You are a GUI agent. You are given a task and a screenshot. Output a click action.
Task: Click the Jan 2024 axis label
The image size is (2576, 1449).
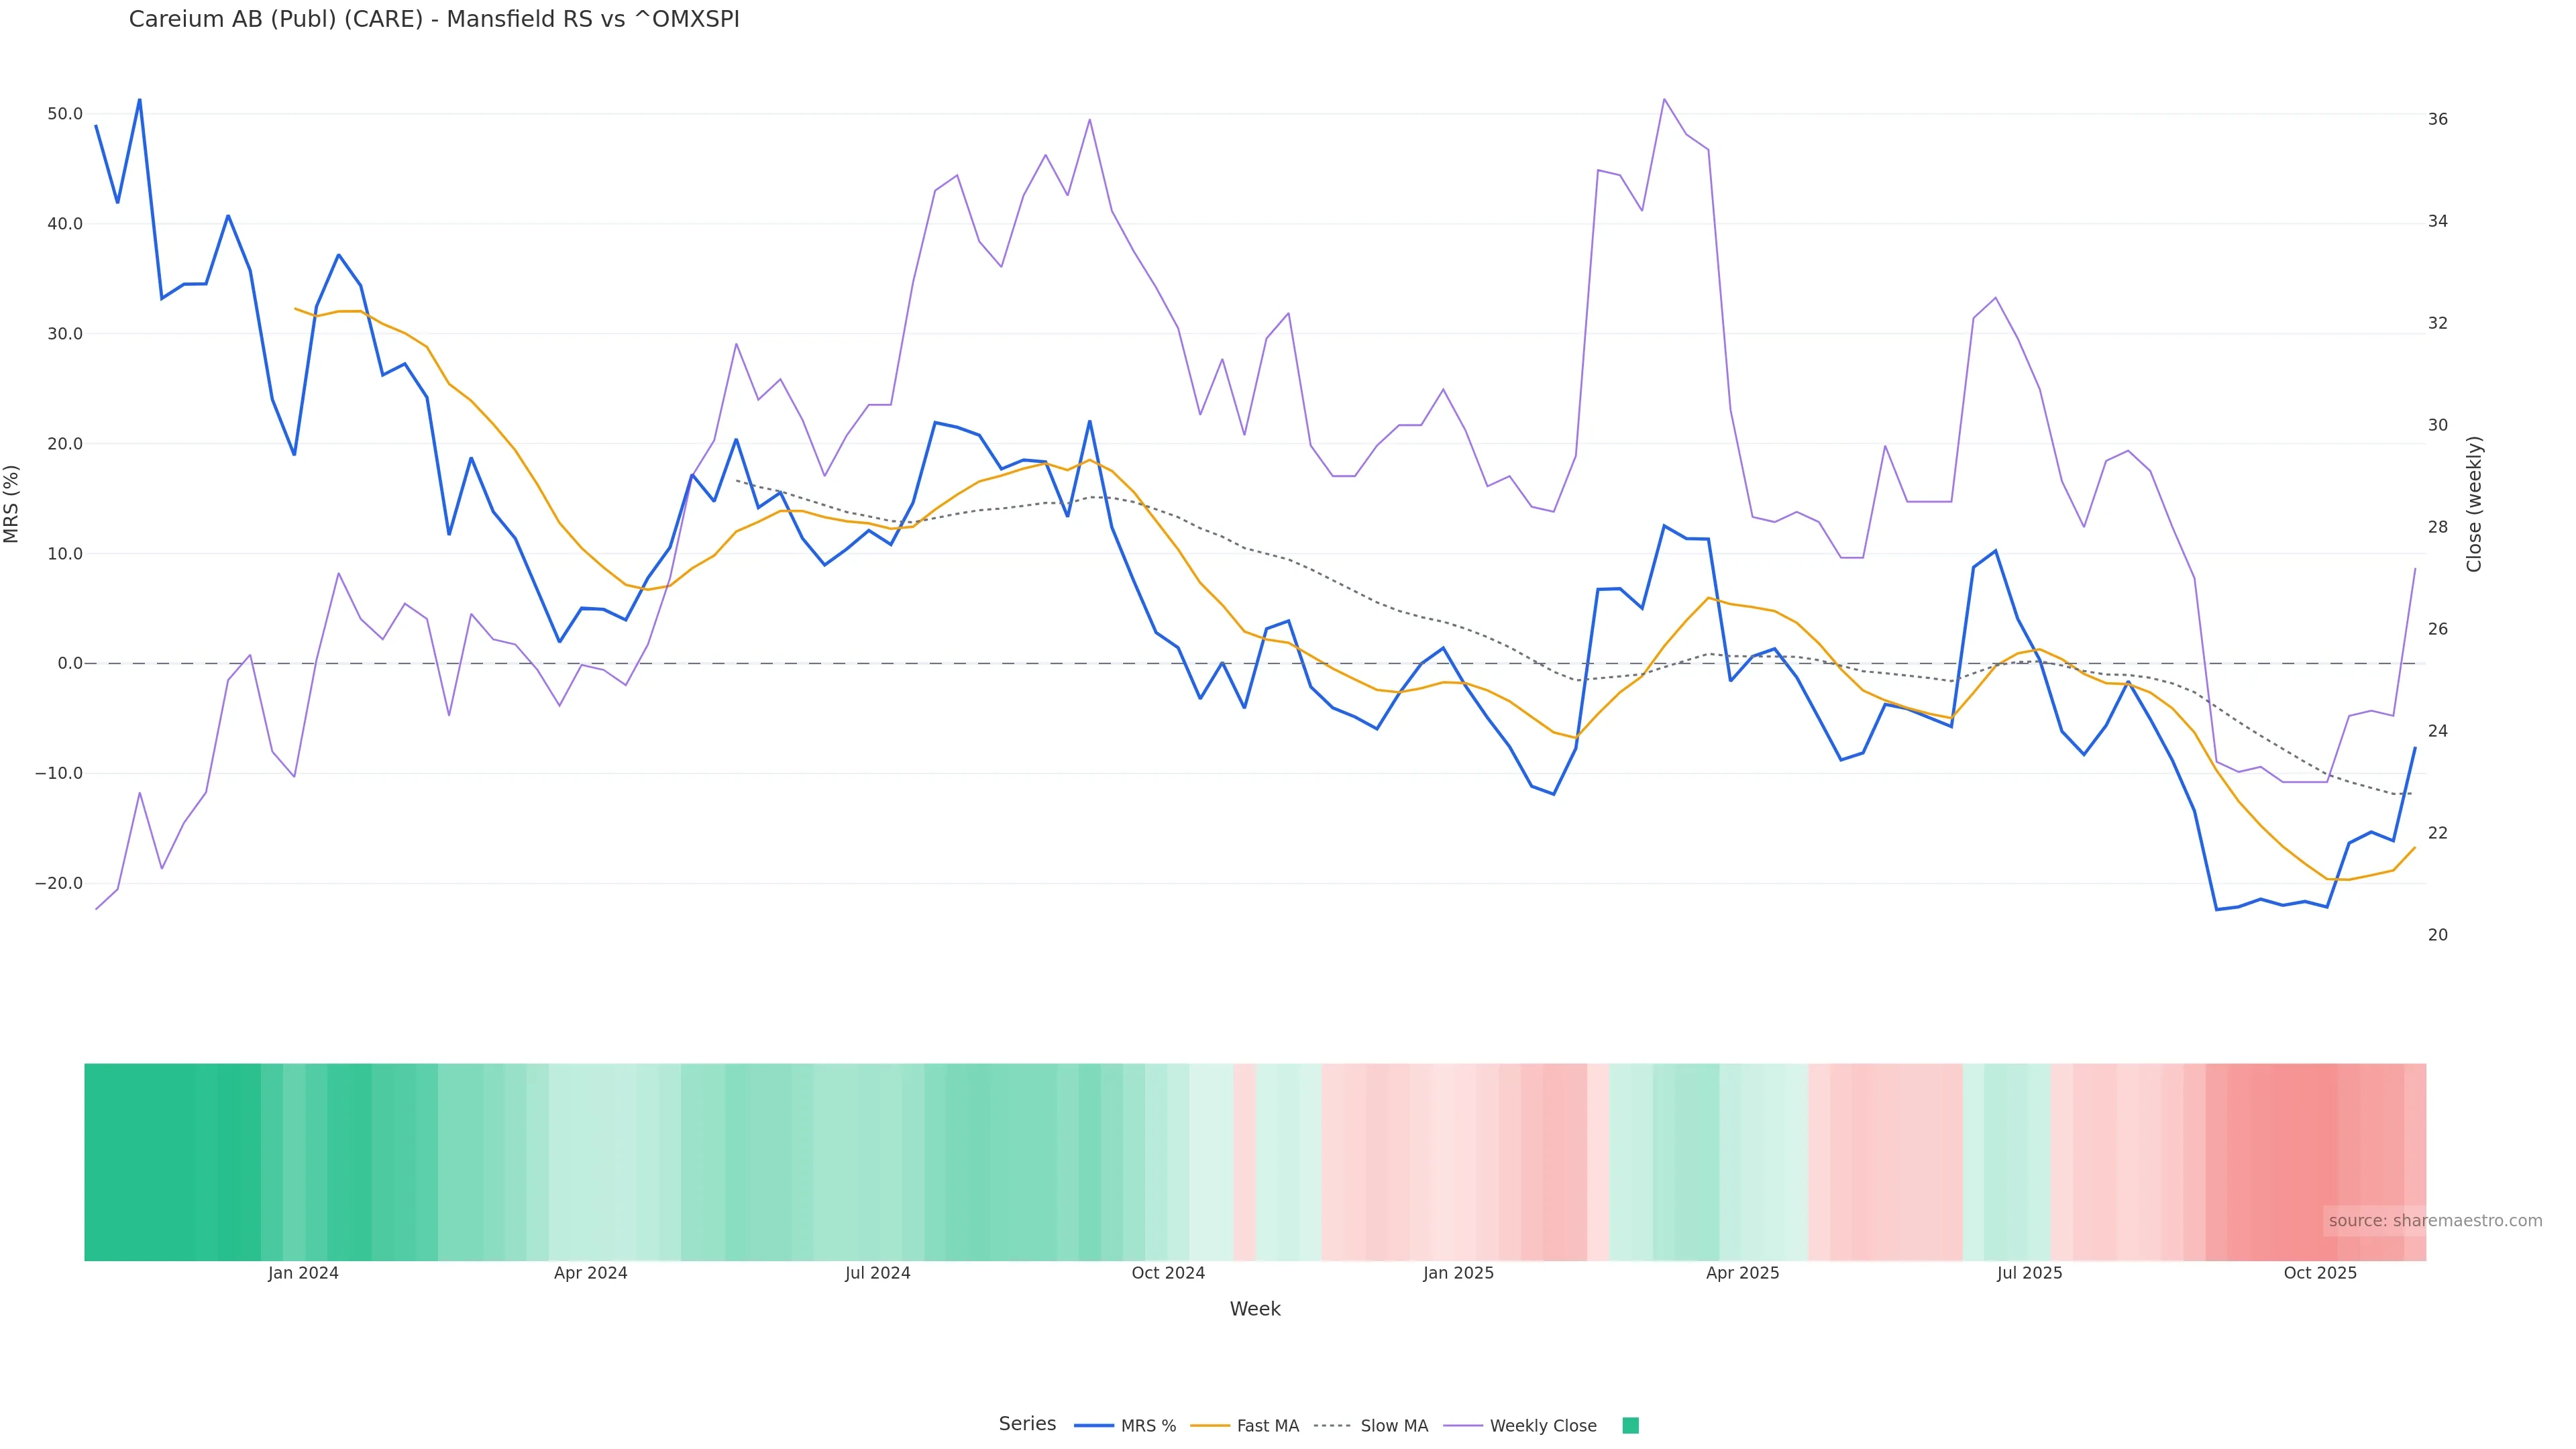coord(303,1273)
